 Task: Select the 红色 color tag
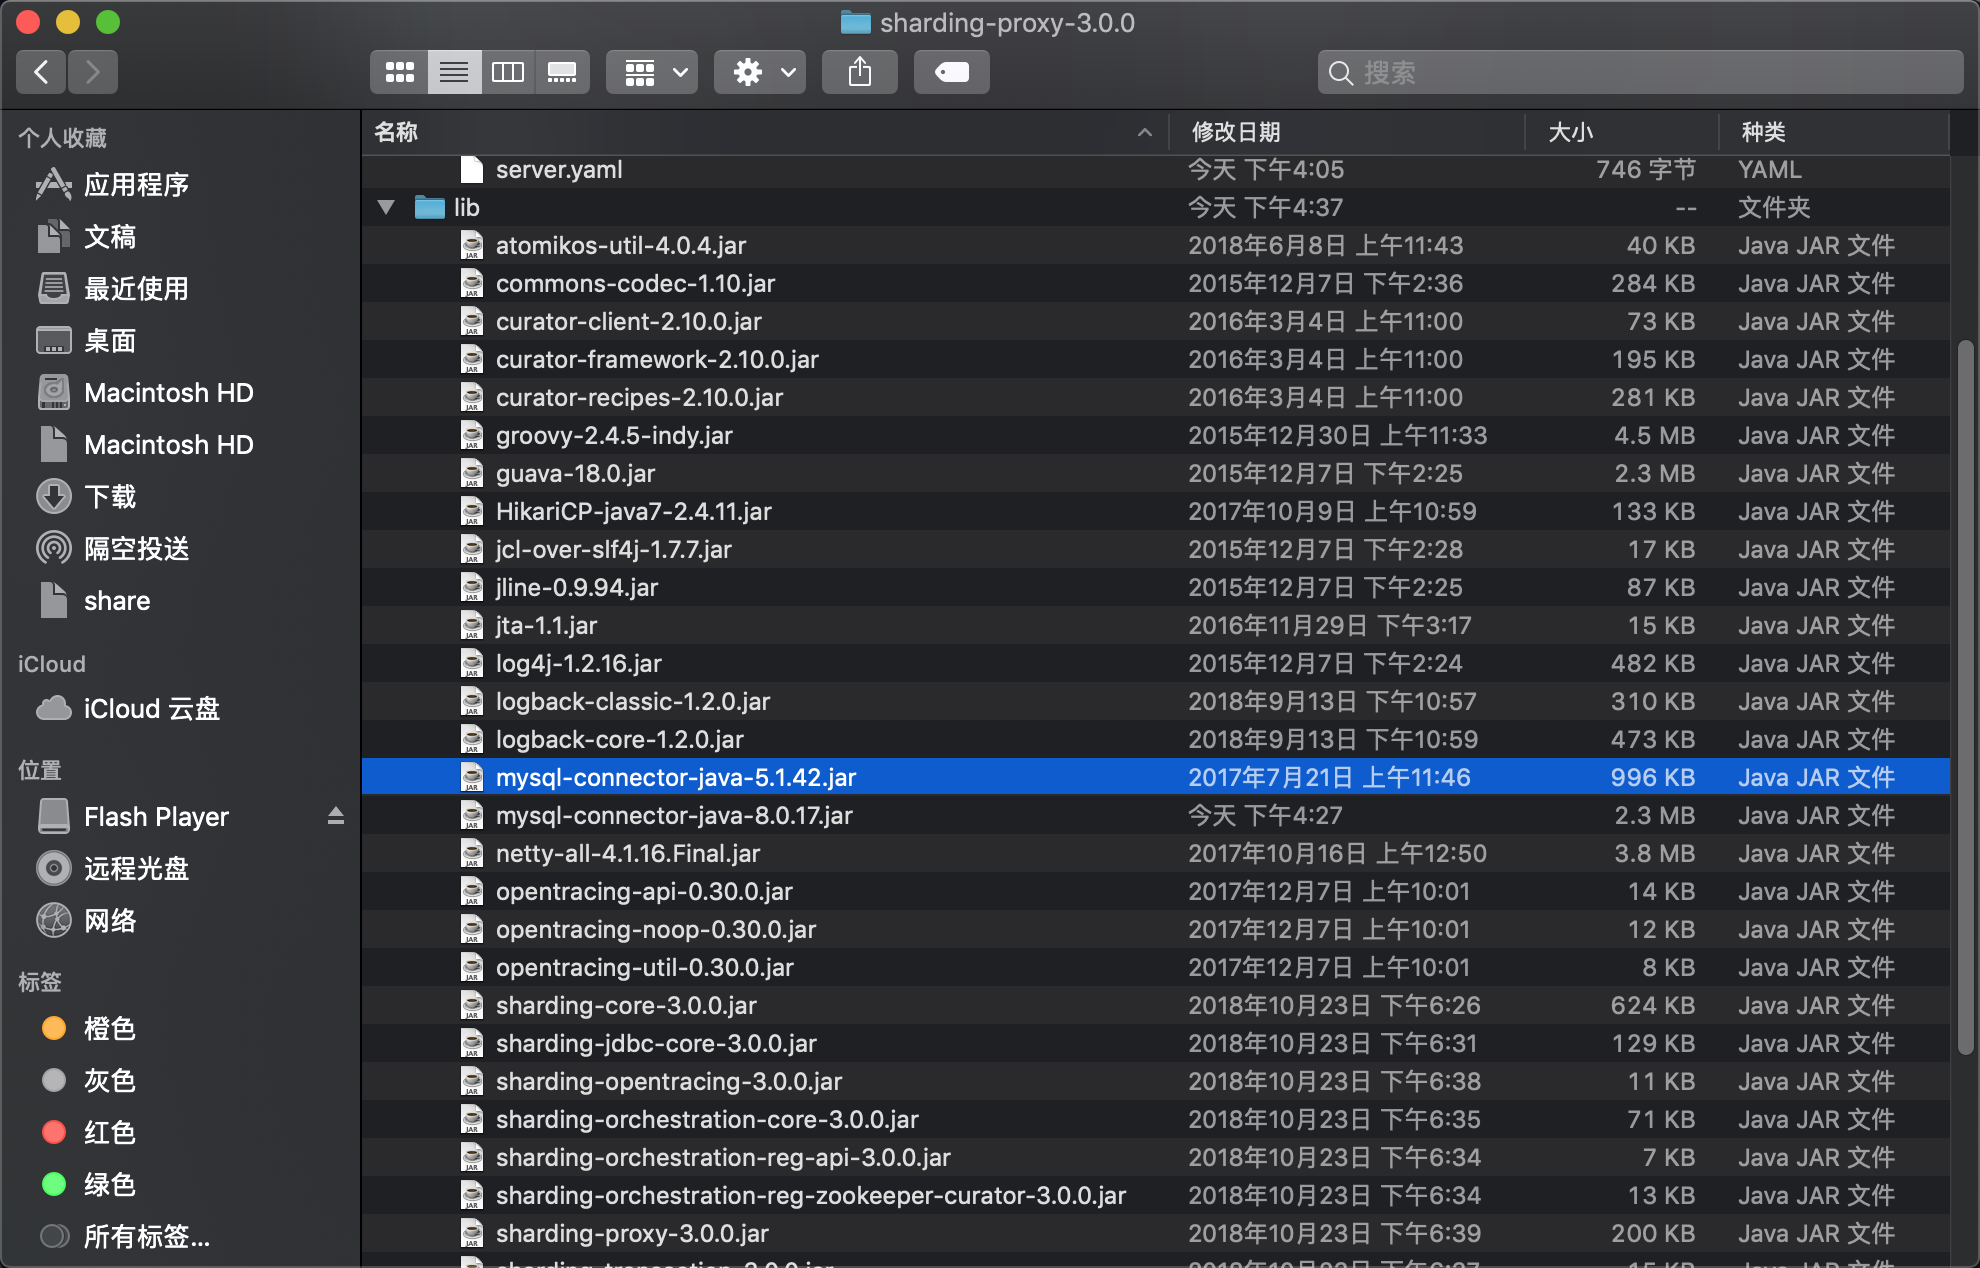coord(110,1132)
